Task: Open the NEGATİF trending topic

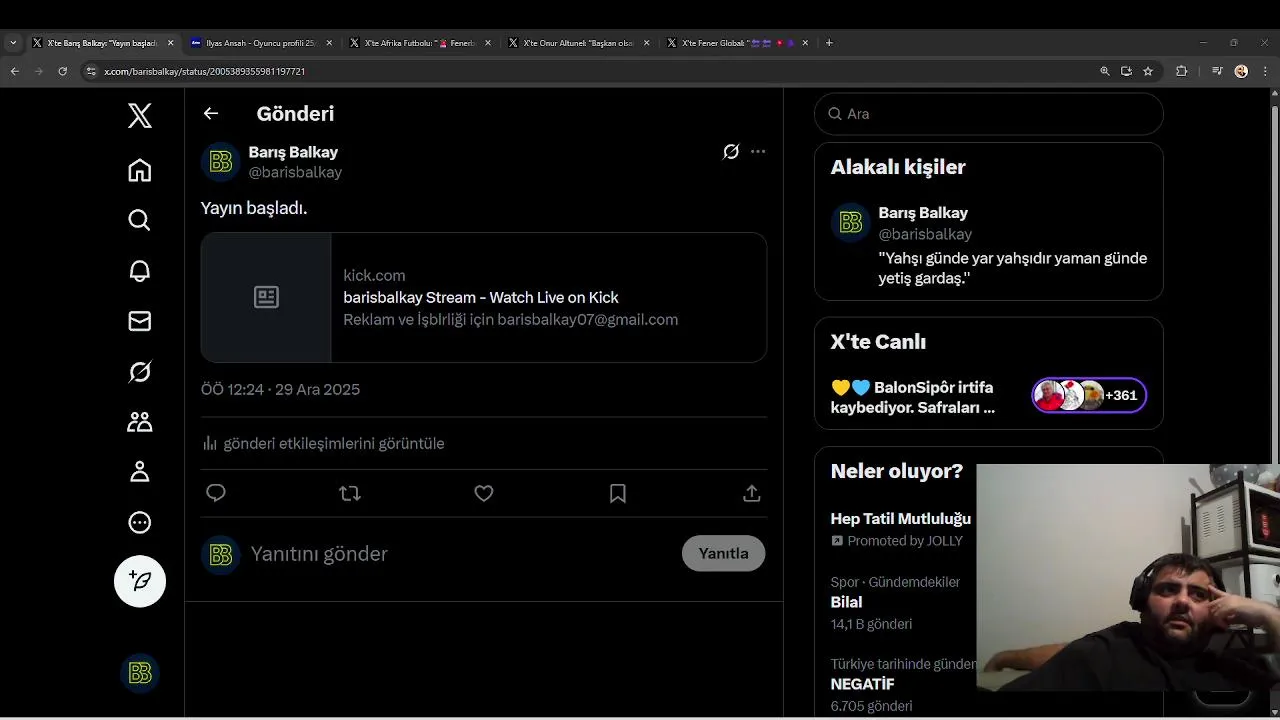Action: [x=862, y=684]
